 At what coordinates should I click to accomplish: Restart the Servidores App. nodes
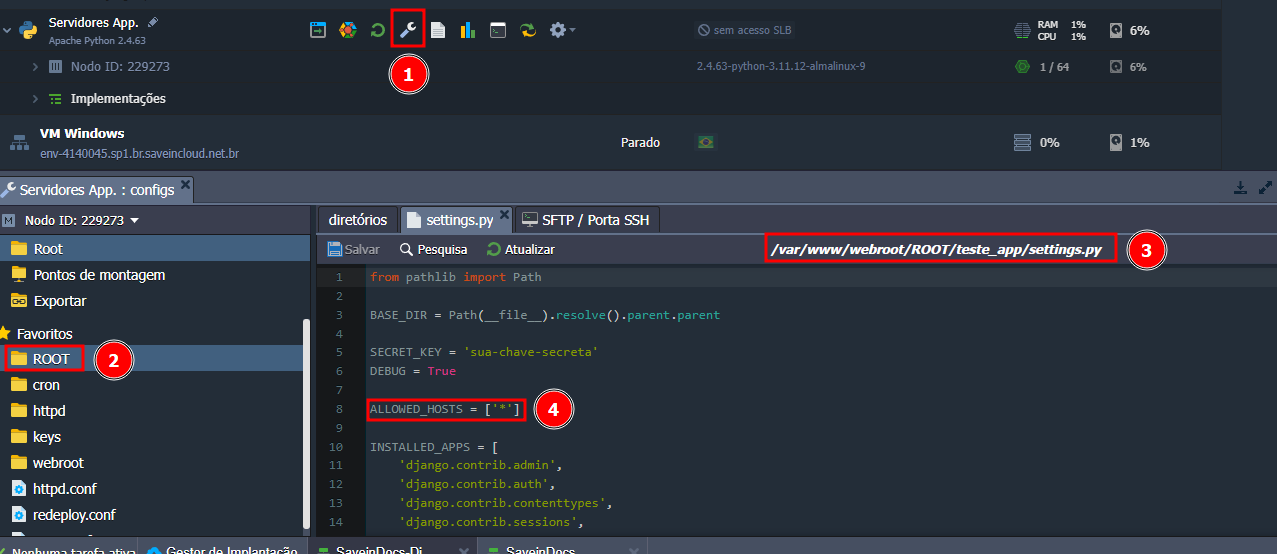(x=377, y=30)
